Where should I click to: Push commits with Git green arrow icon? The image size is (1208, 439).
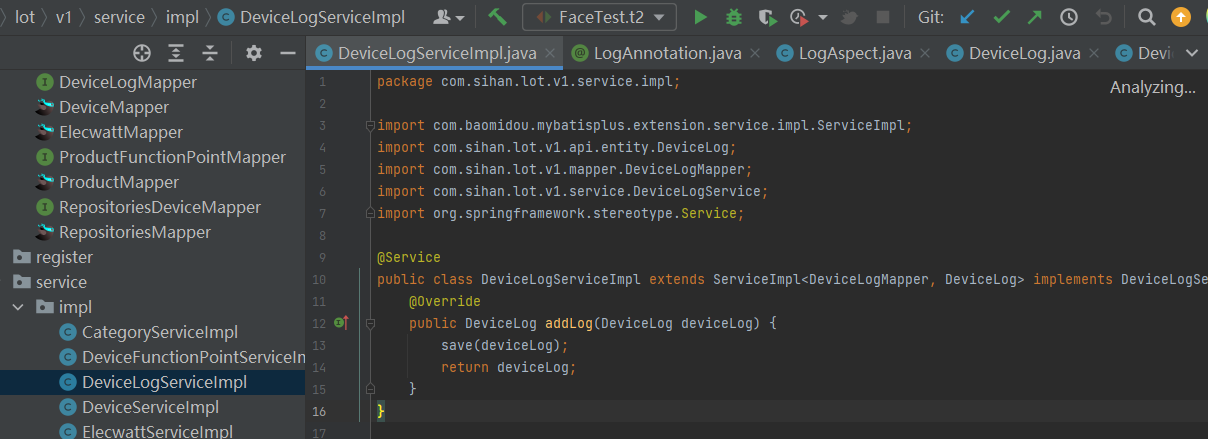point(1035,17)
